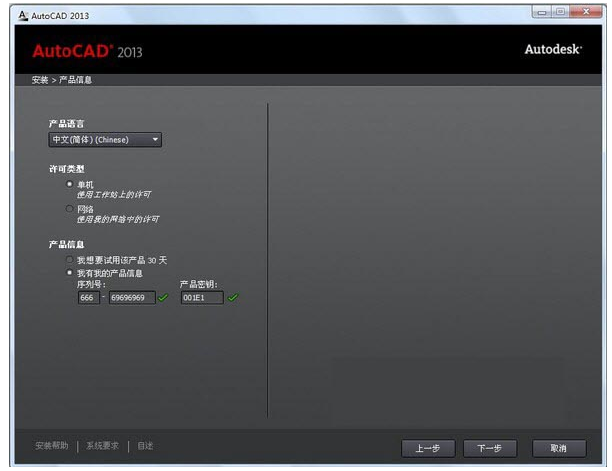Open the 安装帮助 link
This screenshot has width=612, height=471.
pyautogui.click(x=51, y=446)
